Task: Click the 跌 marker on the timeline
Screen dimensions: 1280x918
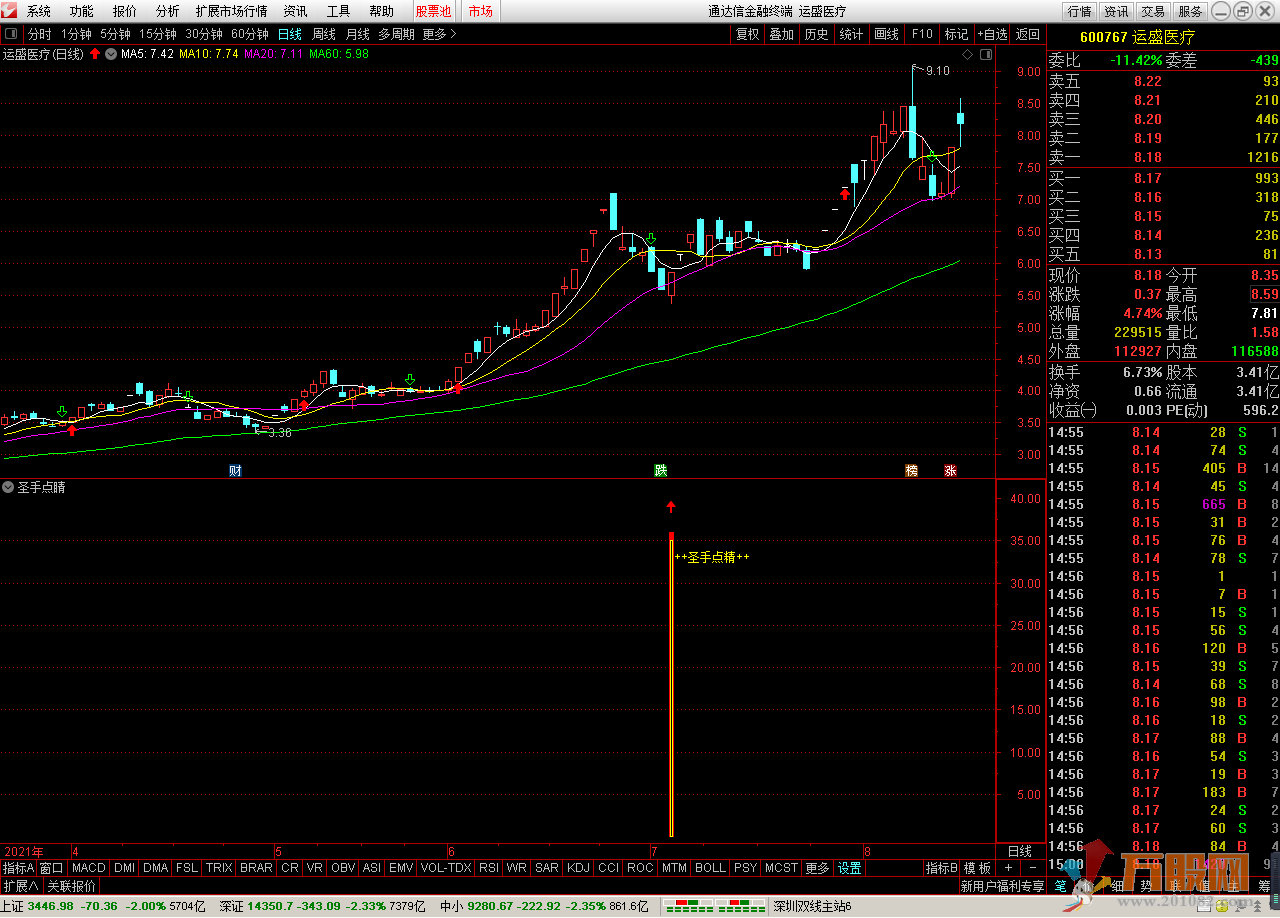Action: [x=660, y=470]
